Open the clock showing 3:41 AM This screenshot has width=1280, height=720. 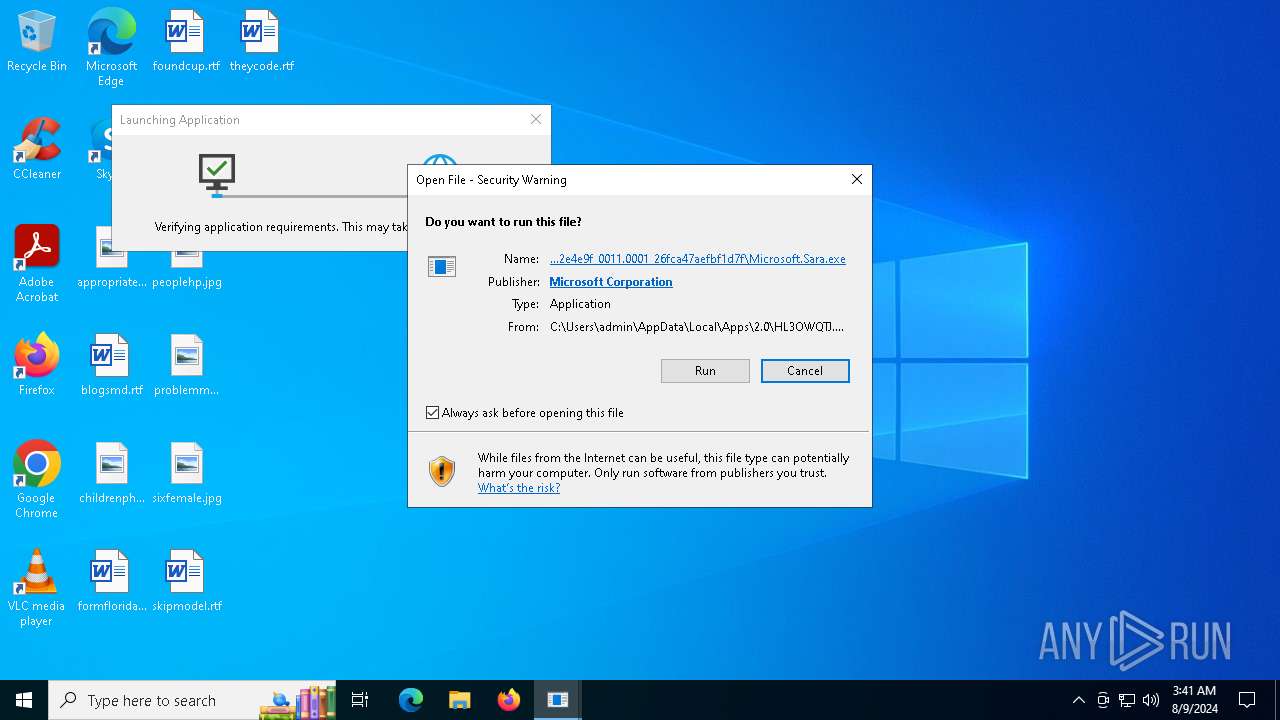pos(1194,700)
